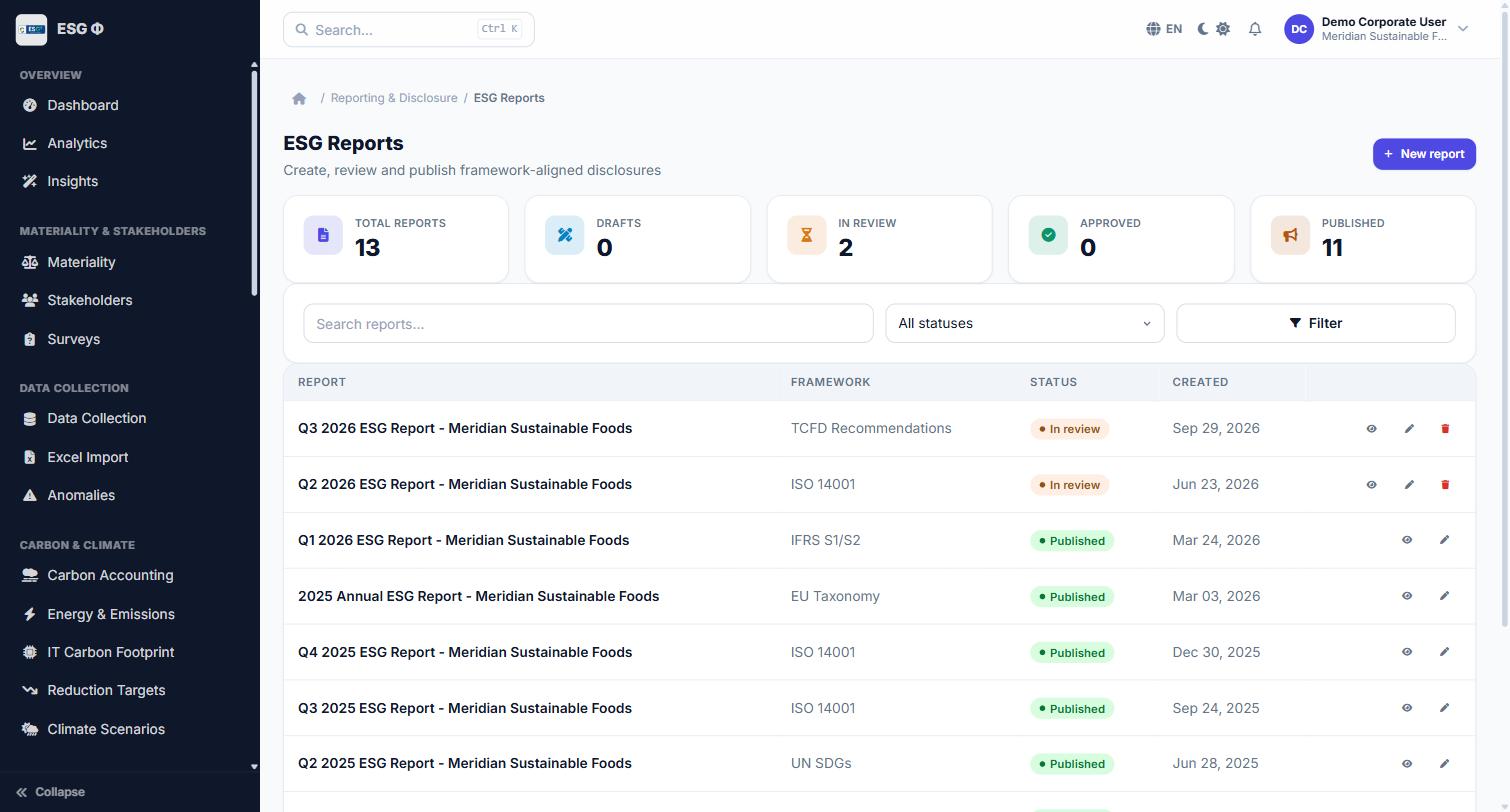This screenshot has width=1510, height=812.
Task: View the Q2 2026 ESG Report
Action: (x=1372, y=484)
